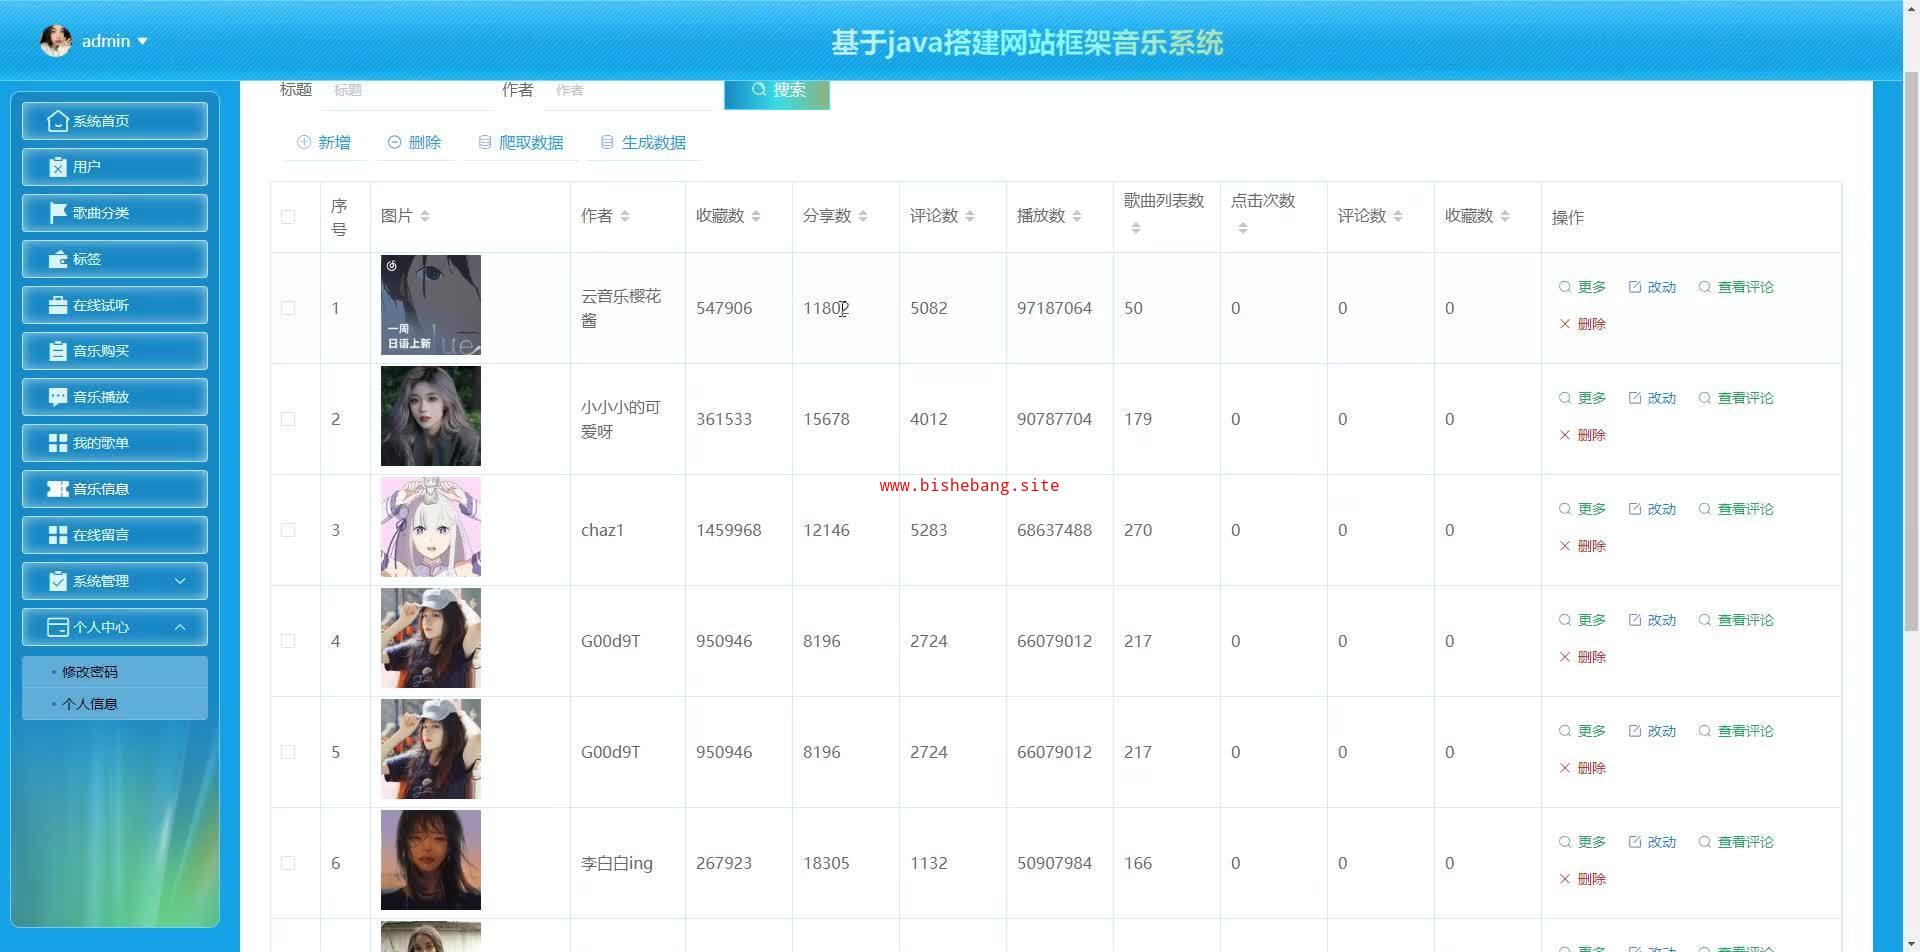Open the chaz1 anime cover thumbnail
The height and width of the screenshot is (952, 1920).
(x=431, y=527)
